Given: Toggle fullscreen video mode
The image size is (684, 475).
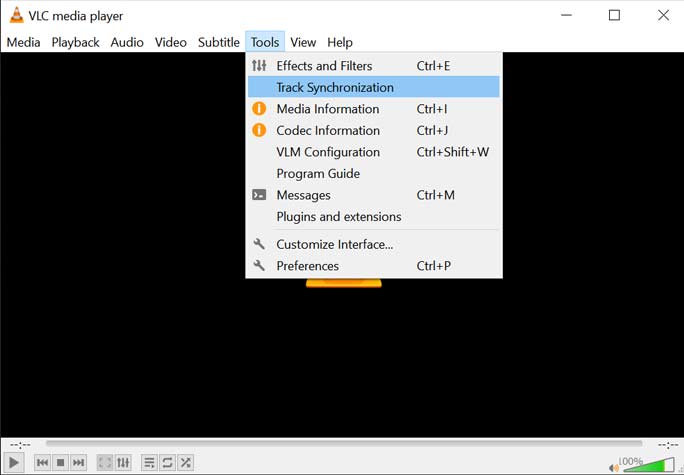Looking at the screenshot, I should [x=105, y=462].
